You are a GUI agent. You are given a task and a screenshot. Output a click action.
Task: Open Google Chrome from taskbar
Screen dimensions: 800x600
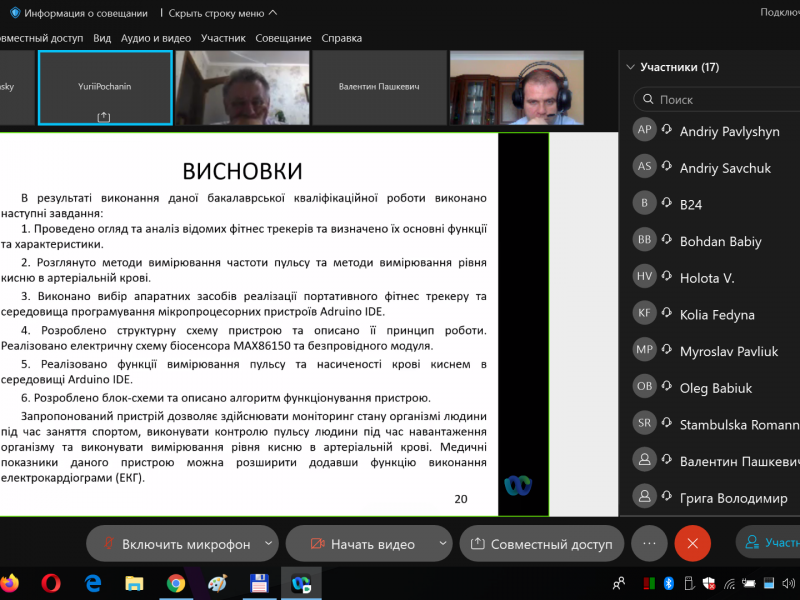click(176, 583)
